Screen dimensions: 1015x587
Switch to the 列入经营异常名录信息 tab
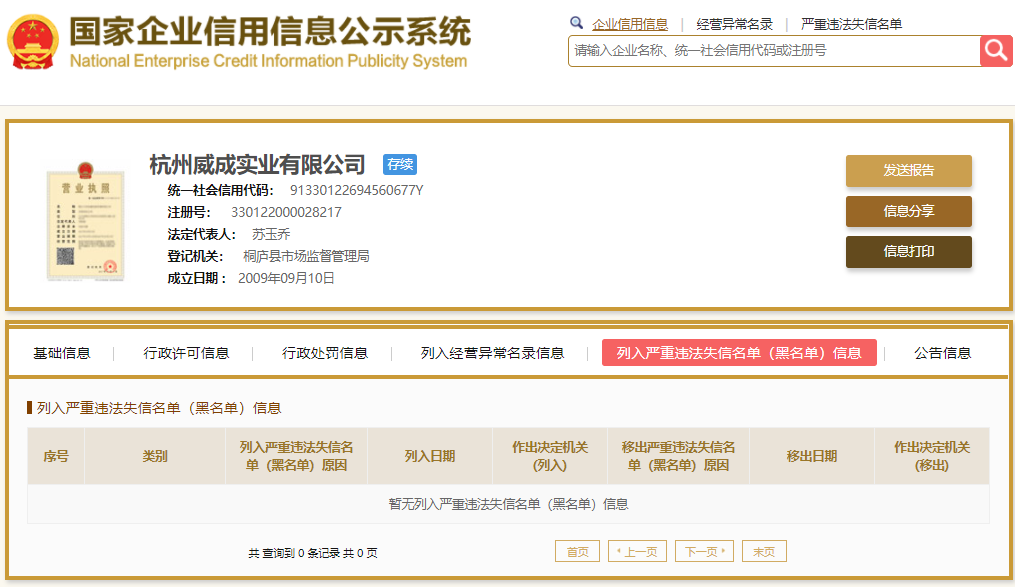tap(493, 353)
